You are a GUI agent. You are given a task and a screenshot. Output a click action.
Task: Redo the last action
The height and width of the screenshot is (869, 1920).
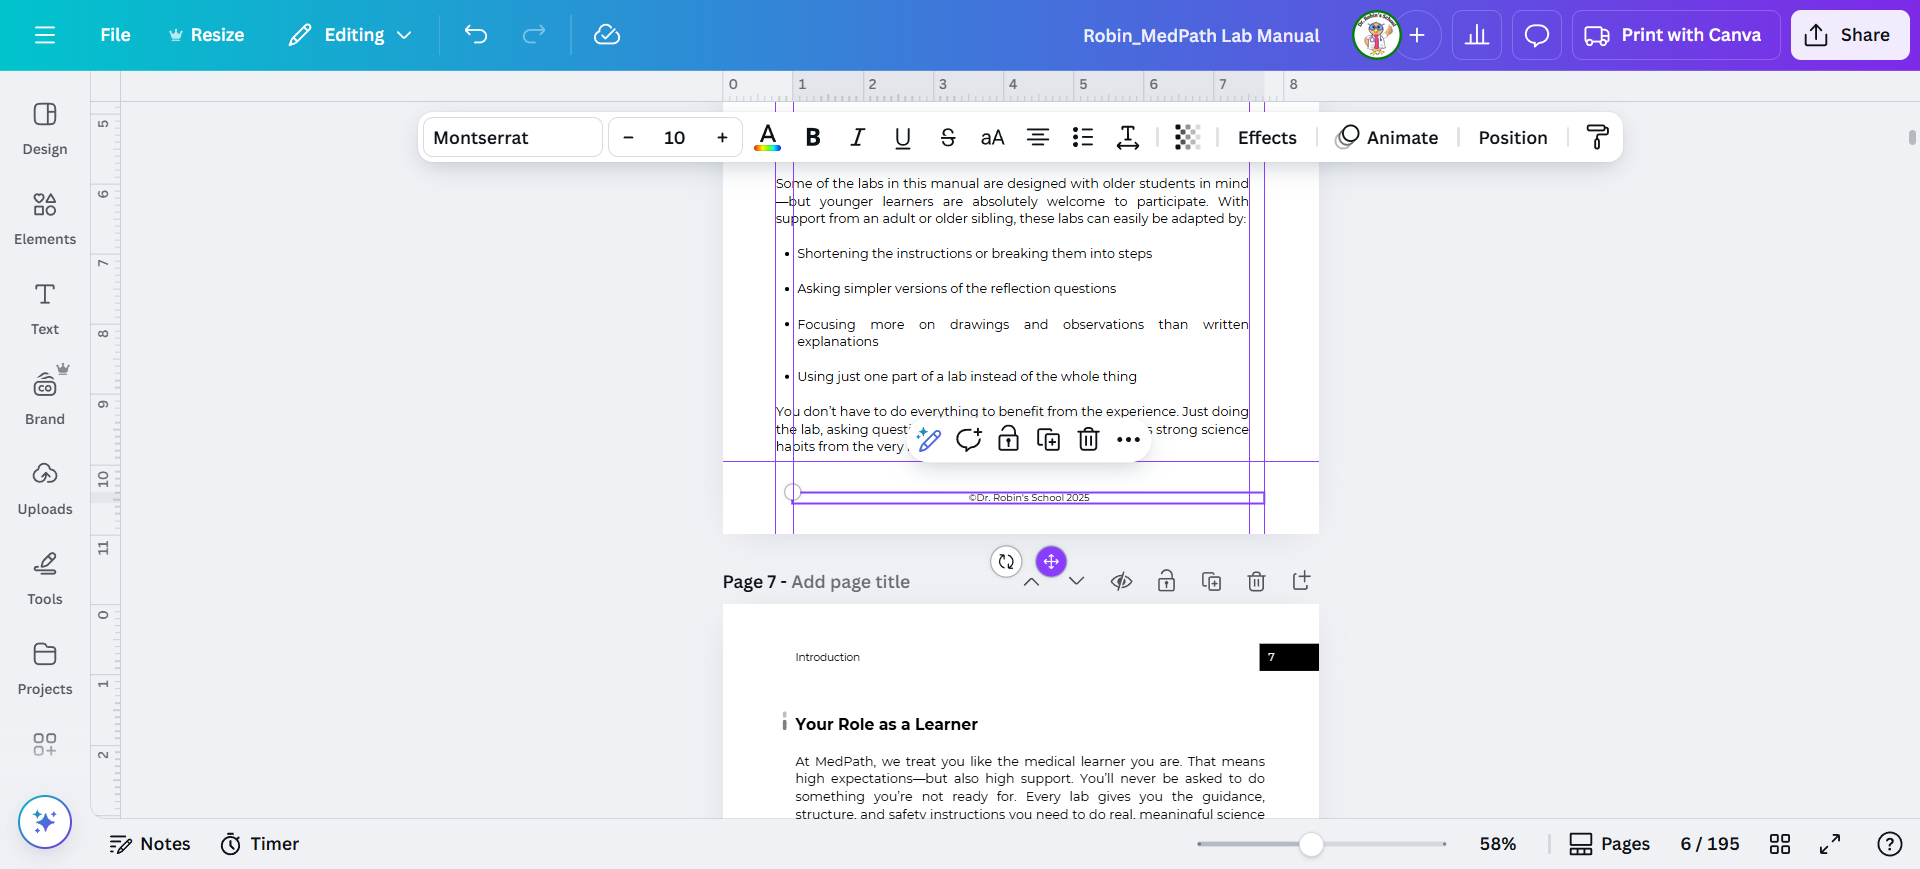pos(534,35)
